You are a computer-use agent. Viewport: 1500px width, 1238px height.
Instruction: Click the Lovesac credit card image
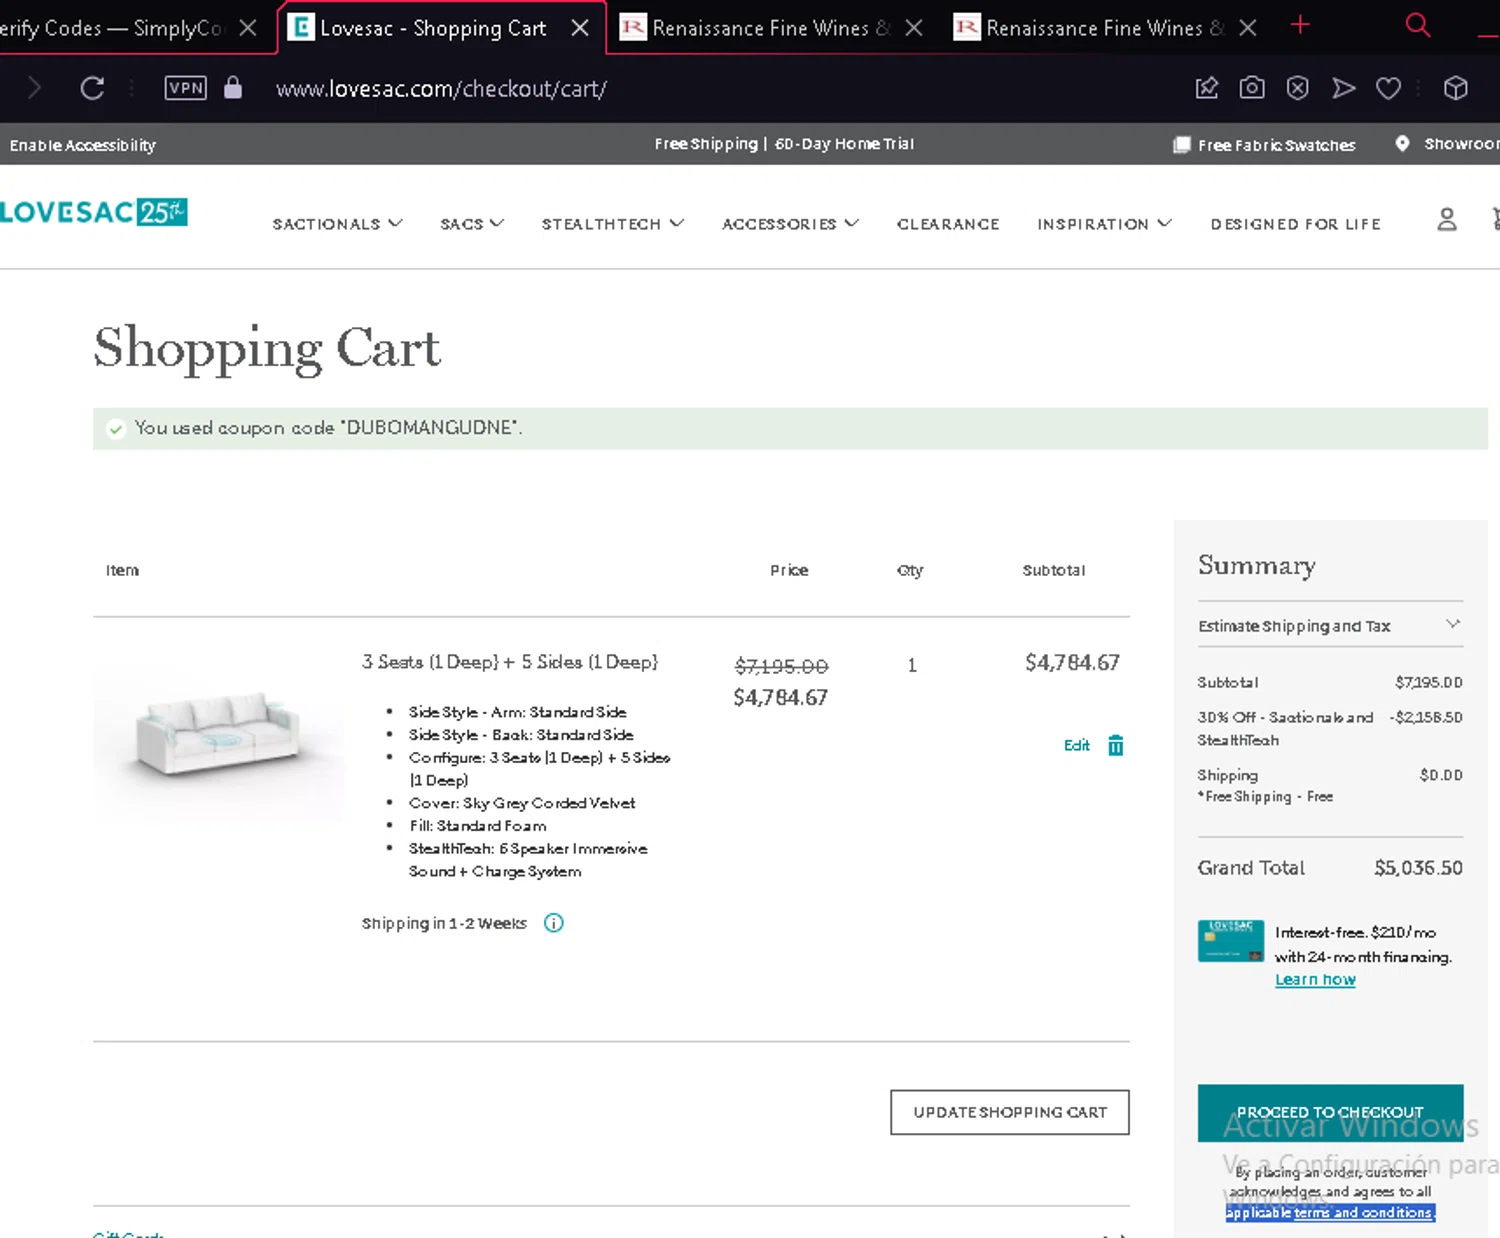tap(1230, 941)
